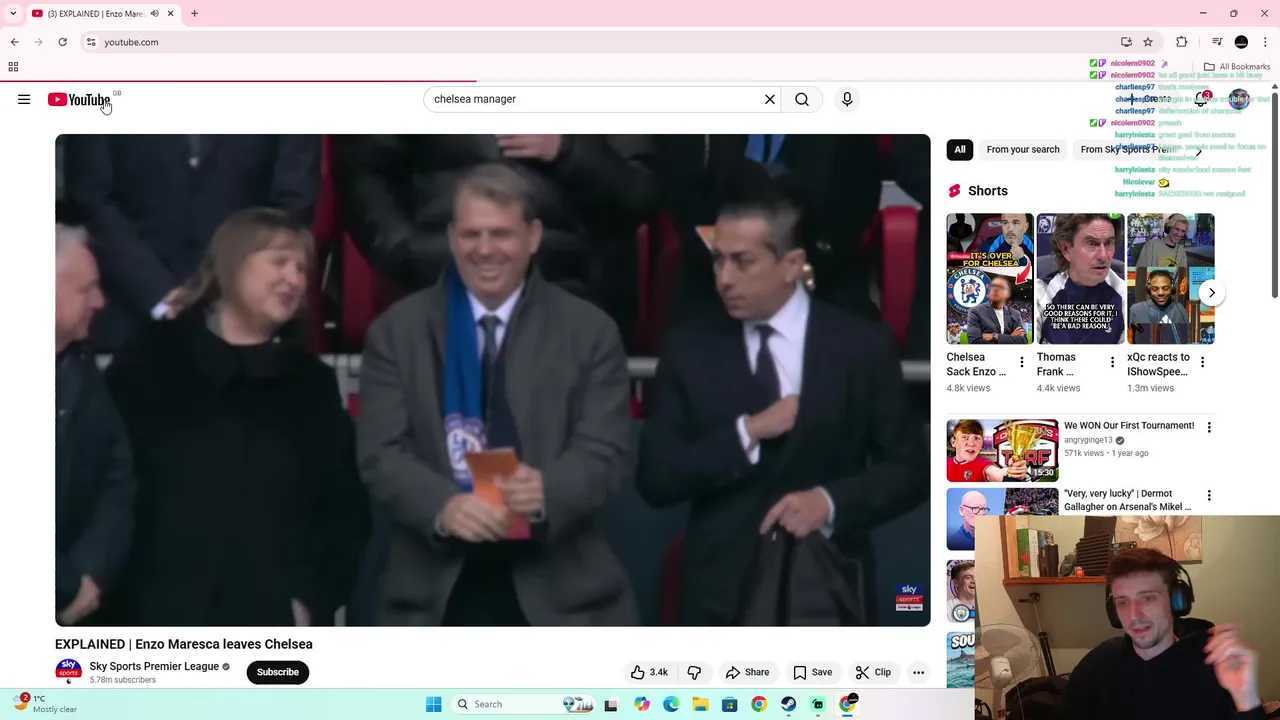Select the 'All' filter chip
This screenshot has width=1280, height=720.
coord(960,149)
